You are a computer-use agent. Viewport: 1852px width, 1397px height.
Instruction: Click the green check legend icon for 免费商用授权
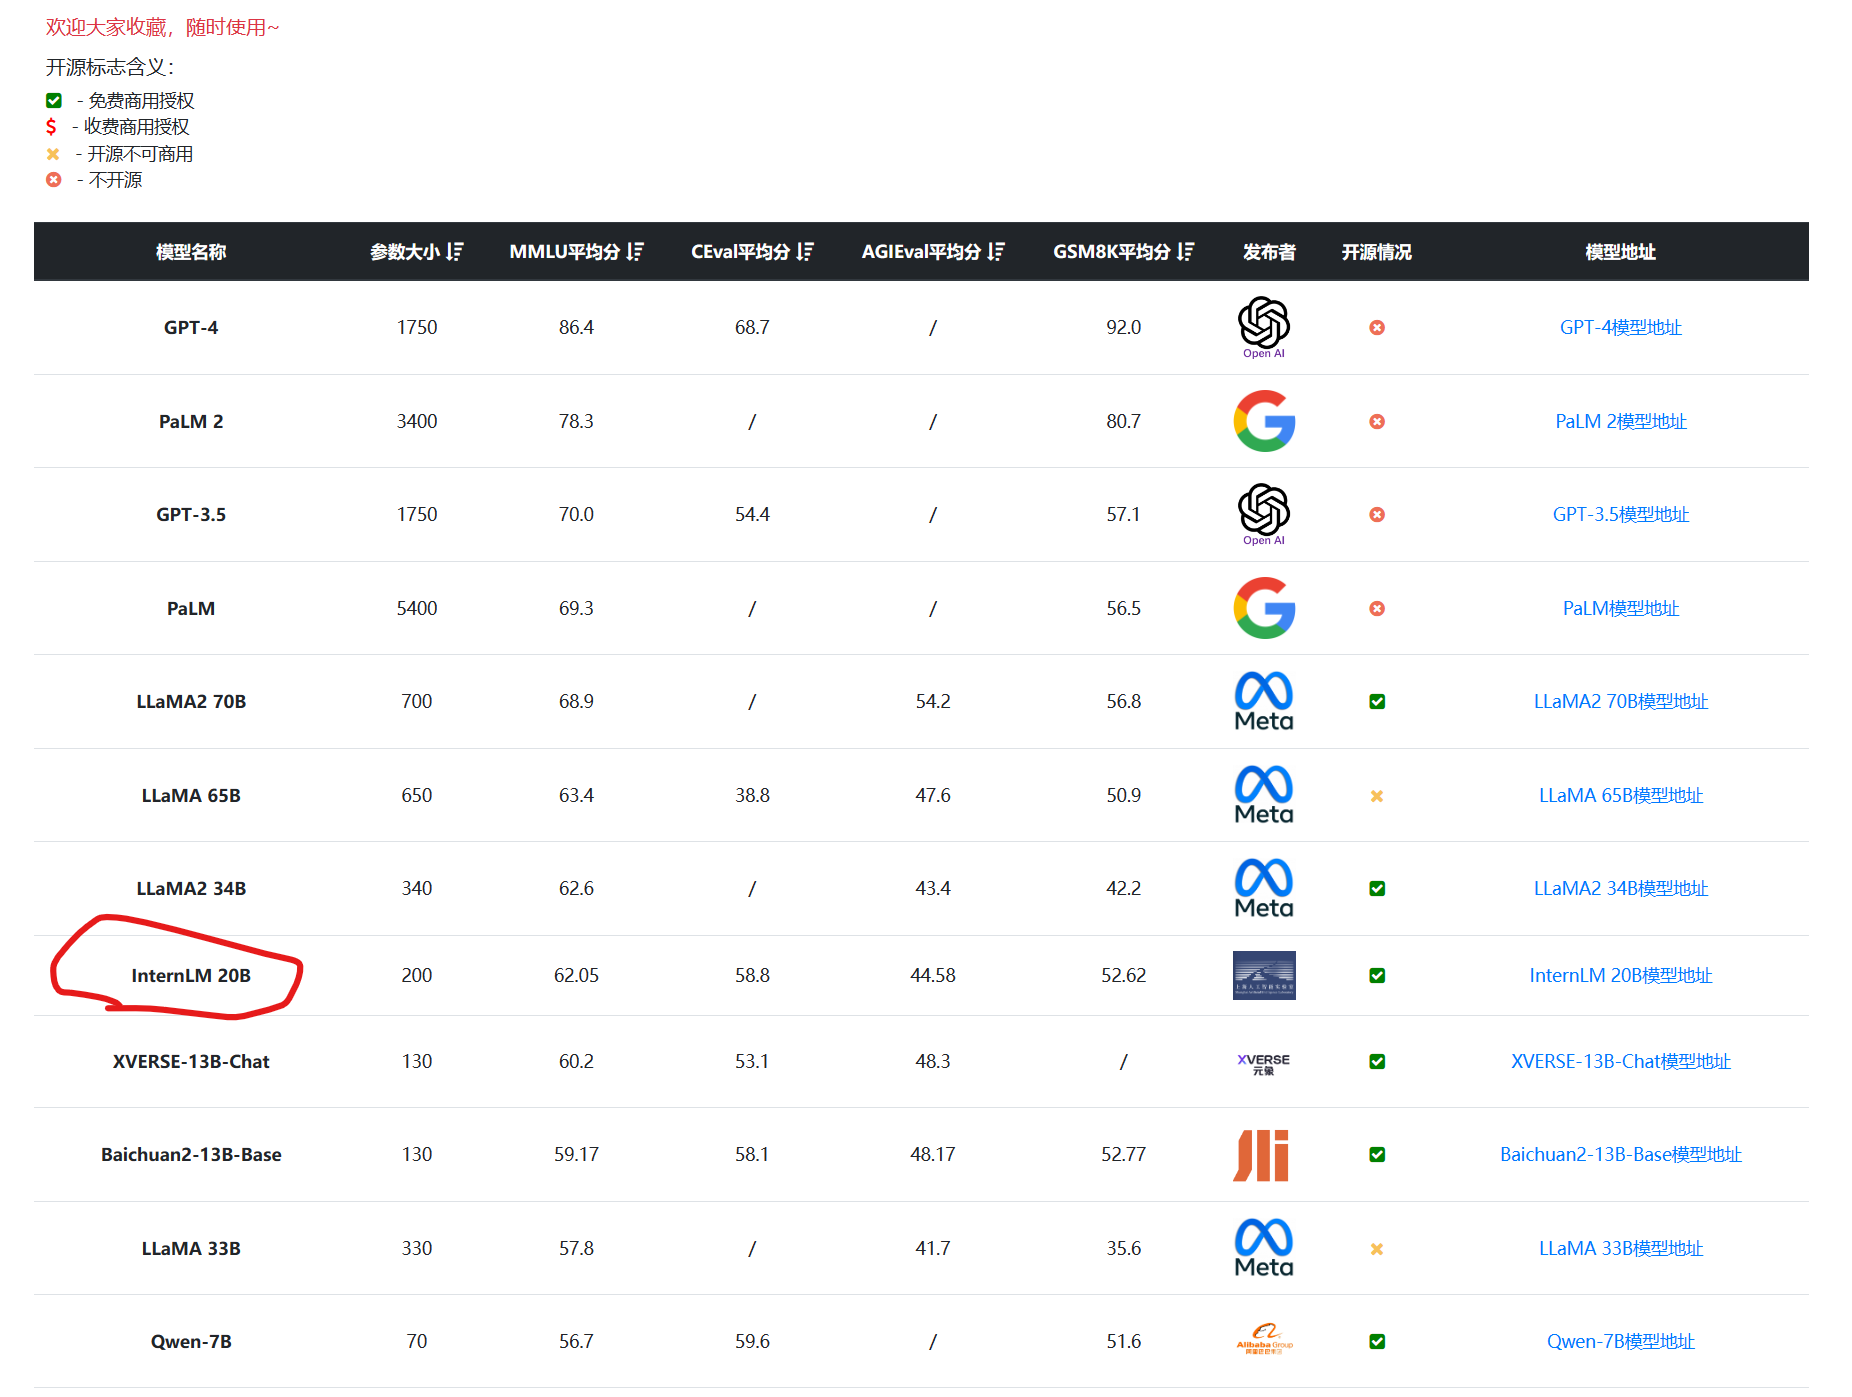tap(54, 101)
